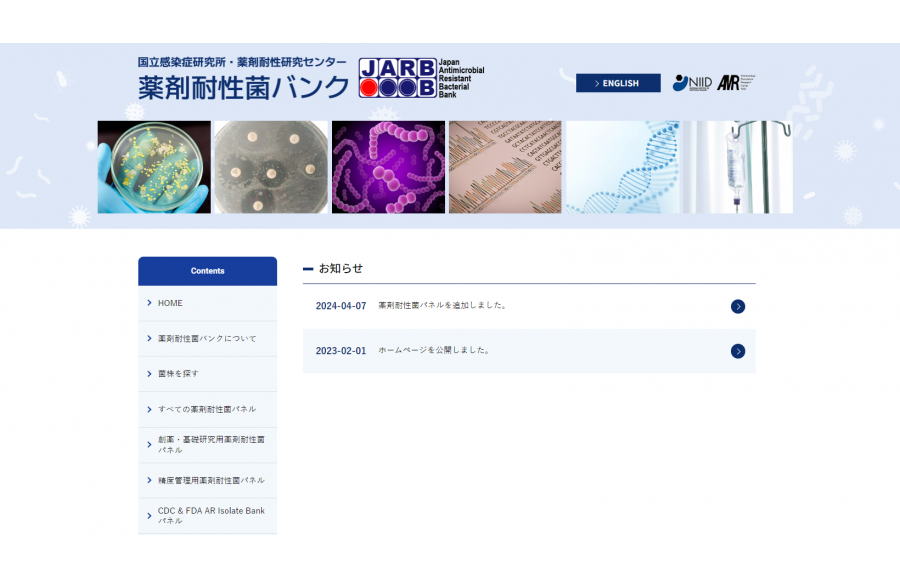Viewport: 900px width, 580px height.
Task: Click the JARB logo in the header
Action: (x=421, y=78)
